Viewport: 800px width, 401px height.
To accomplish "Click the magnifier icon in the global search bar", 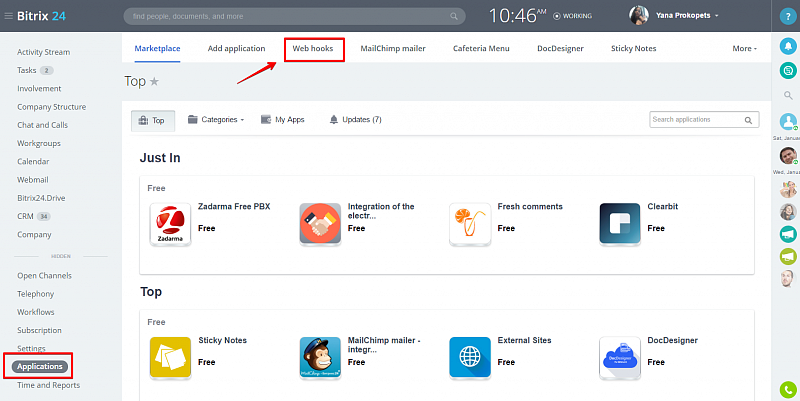I will [454, 16].
